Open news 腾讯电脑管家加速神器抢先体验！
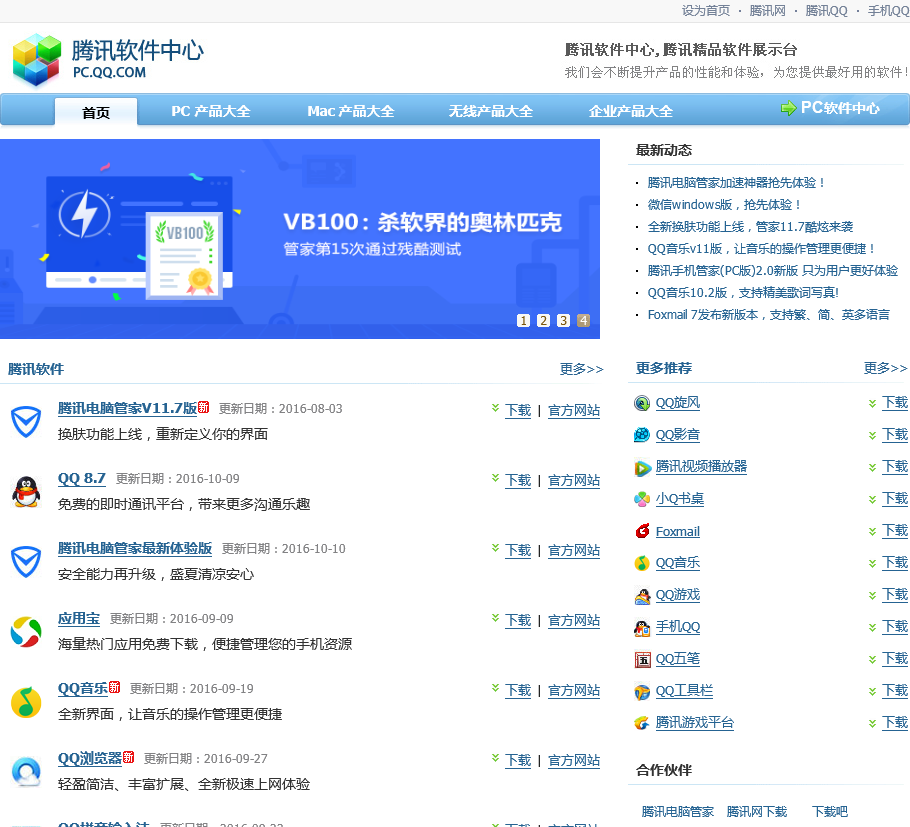Viewport: 910px width, 827px height. (736, 183)
